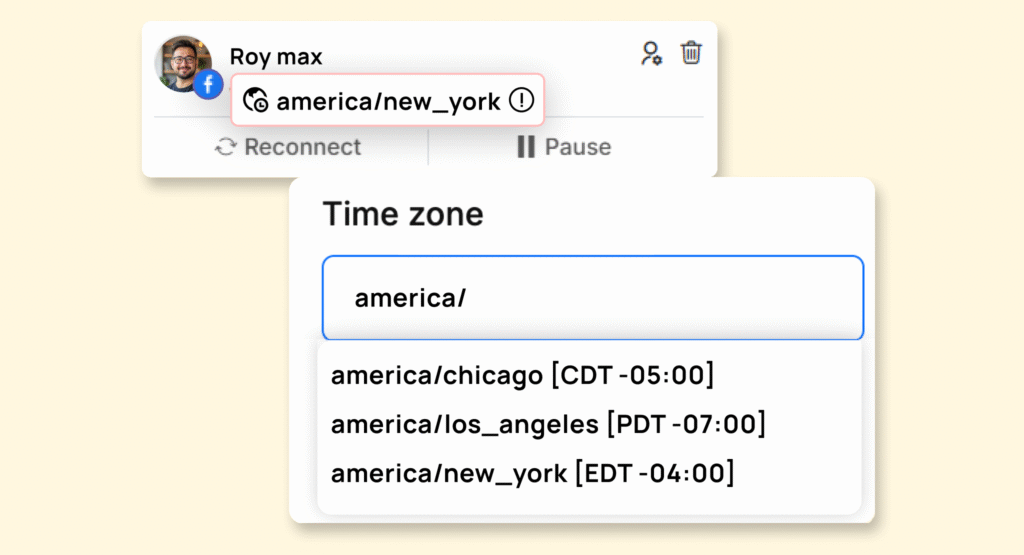
Task: Focus the Time zone search field
Action: pos(592,298)
